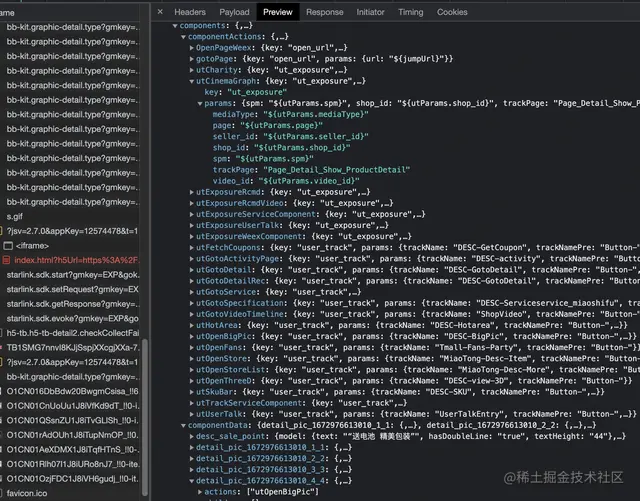Open the Cookies tab
The width and height of the screenshot is (640, 501).
[452, 12]
